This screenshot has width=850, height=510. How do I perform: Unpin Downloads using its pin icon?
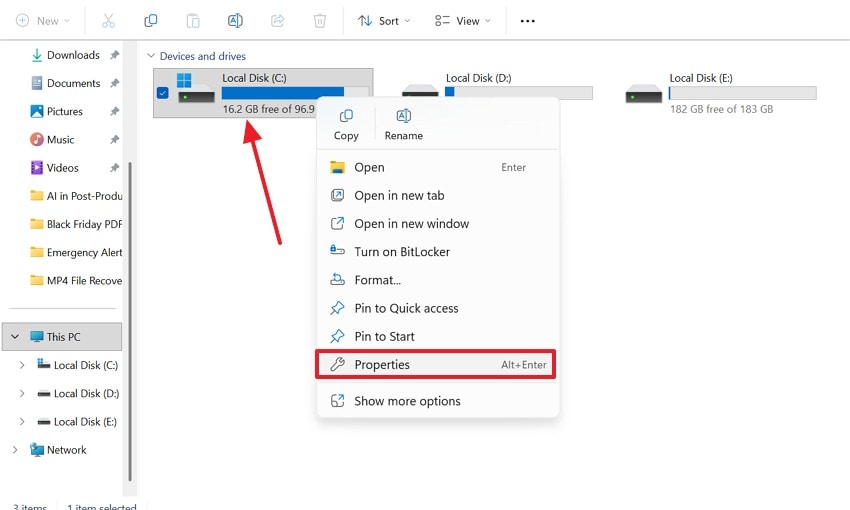click(x=114, y=55)
